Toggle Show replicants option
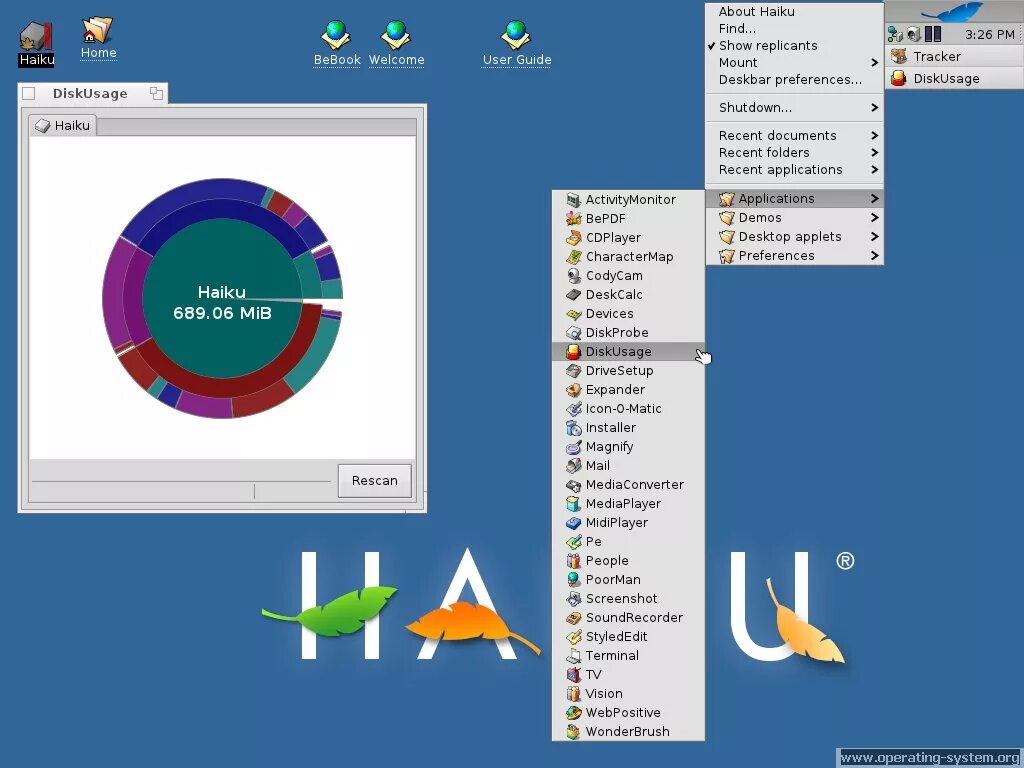This screenshot has width=1024, height=768. (794, 45)
